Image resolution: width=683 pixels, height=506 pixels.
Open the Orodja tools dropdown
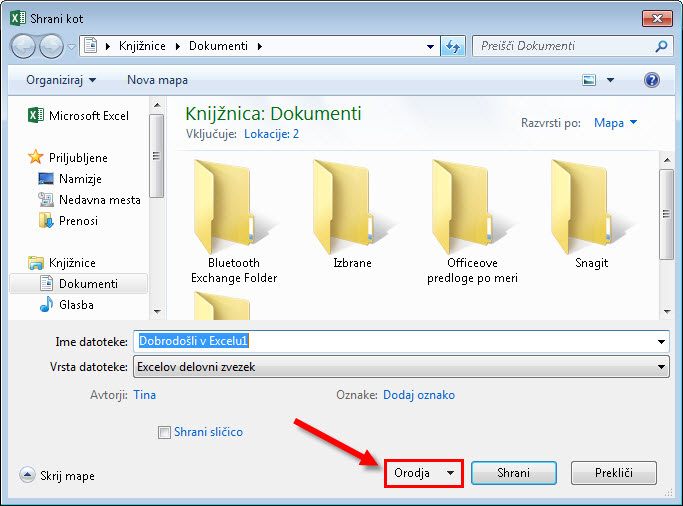(x=423, y=473)
